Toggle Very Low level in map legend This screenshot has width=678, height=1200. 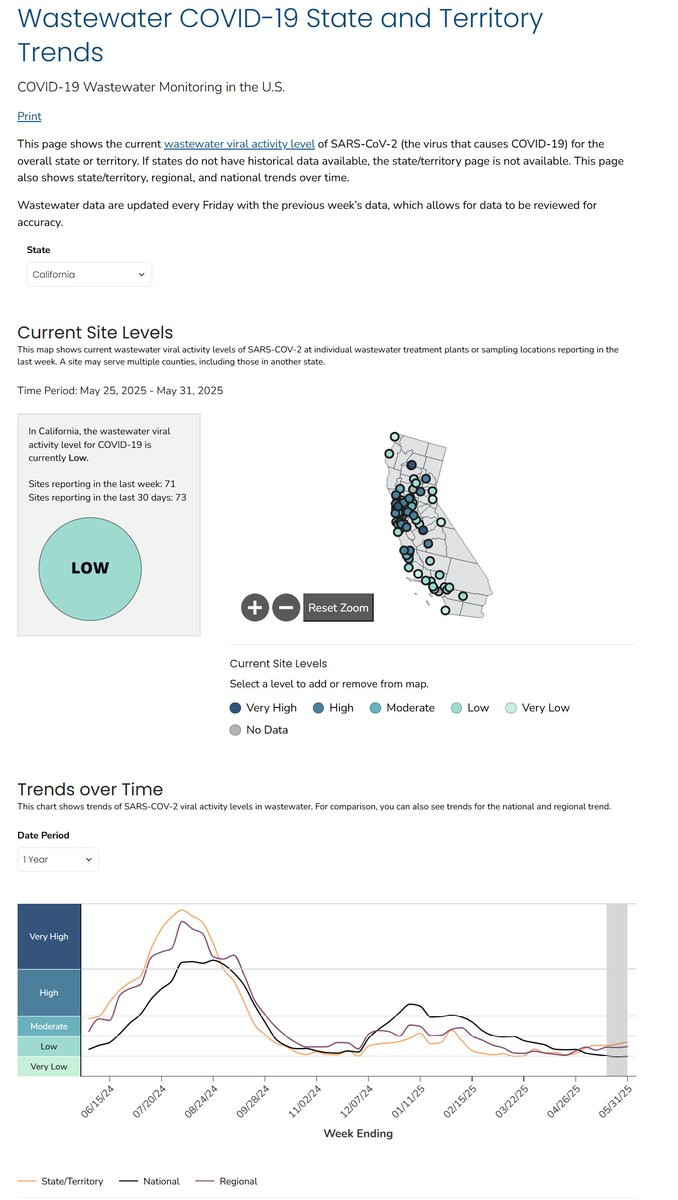coord(536,708)
